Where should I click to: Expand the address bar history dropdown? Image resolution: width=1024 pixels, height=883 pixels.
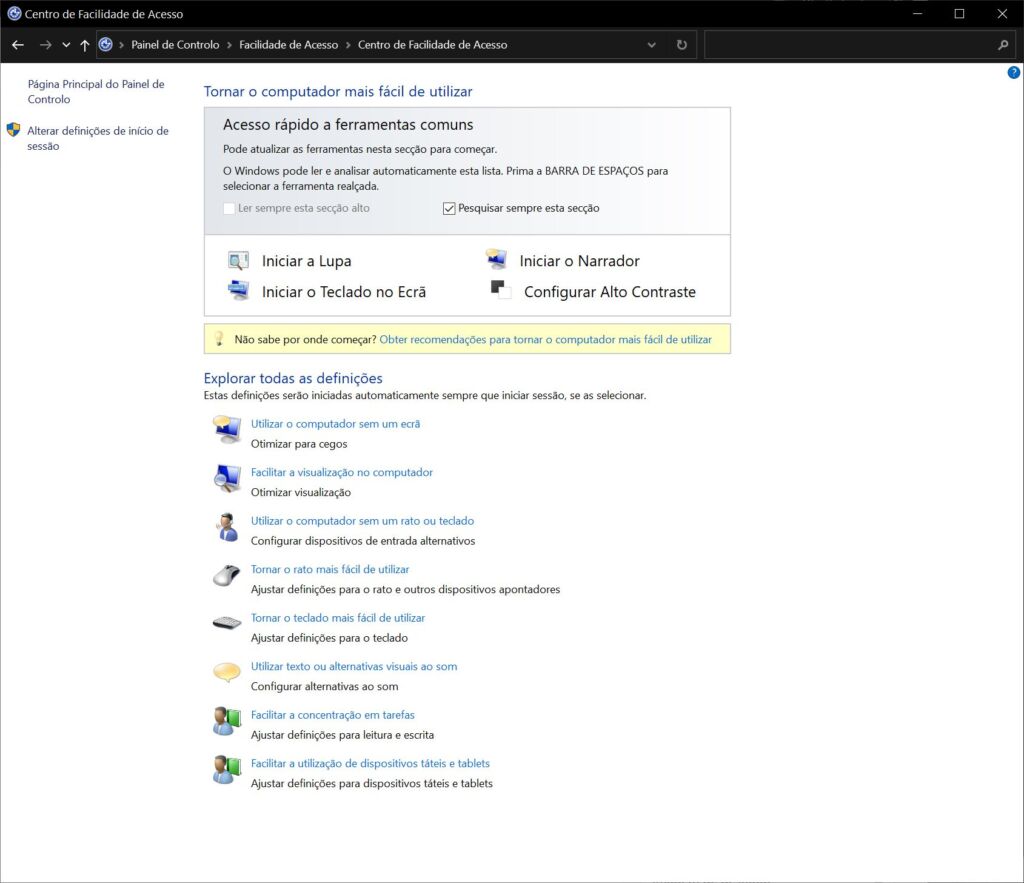[x=651, y=45]
